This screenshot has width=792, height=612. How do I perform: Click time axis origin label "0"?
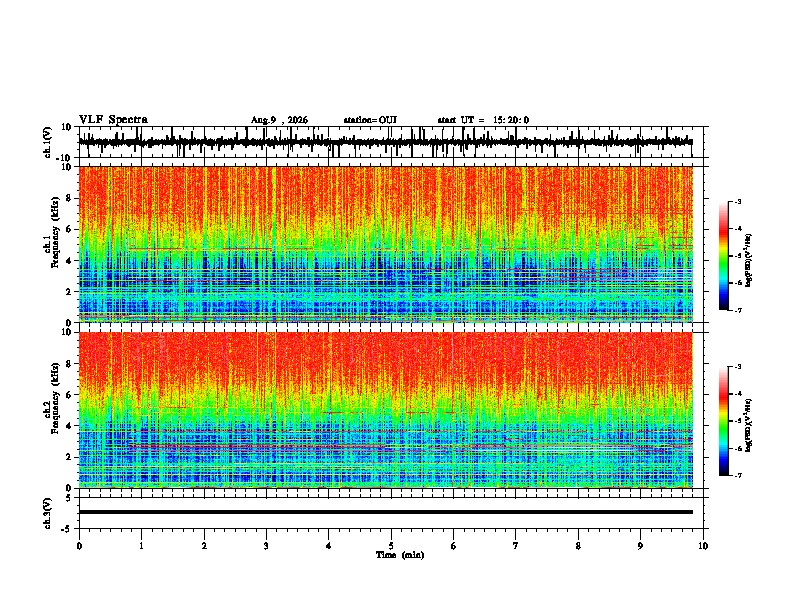(x=79, y=546)
